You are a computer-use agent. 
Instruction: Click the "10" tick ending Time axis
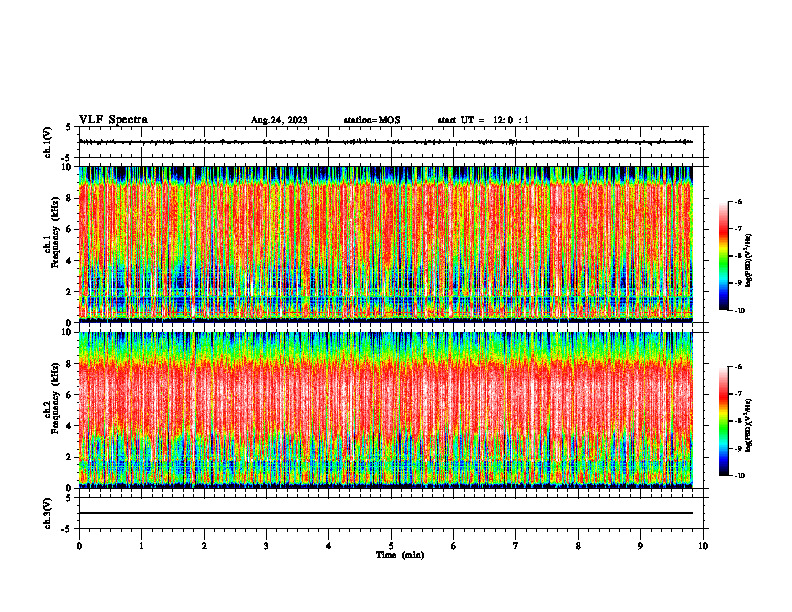click(x=703, y=546)
